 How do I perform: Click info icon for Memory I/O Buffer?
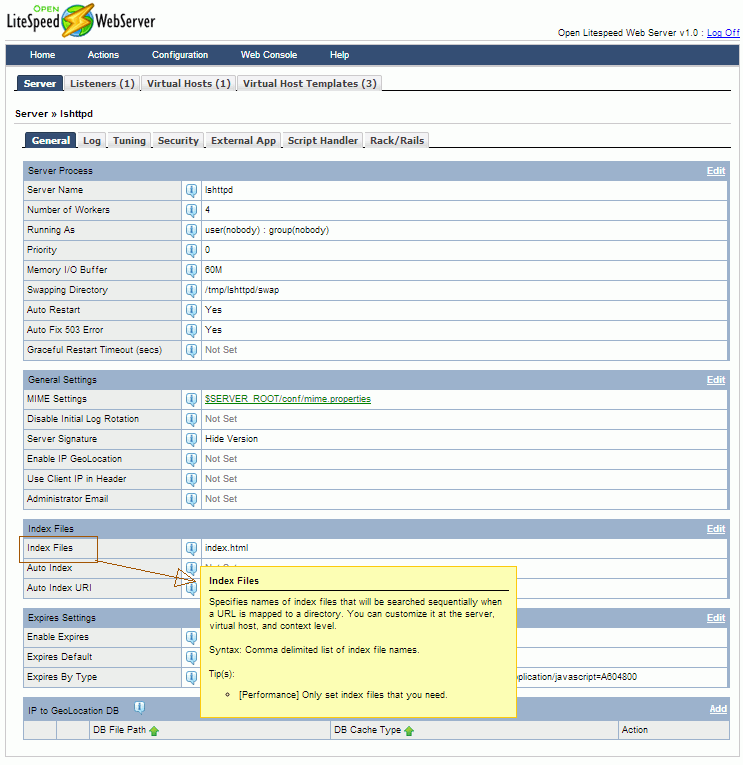point(191,270)
